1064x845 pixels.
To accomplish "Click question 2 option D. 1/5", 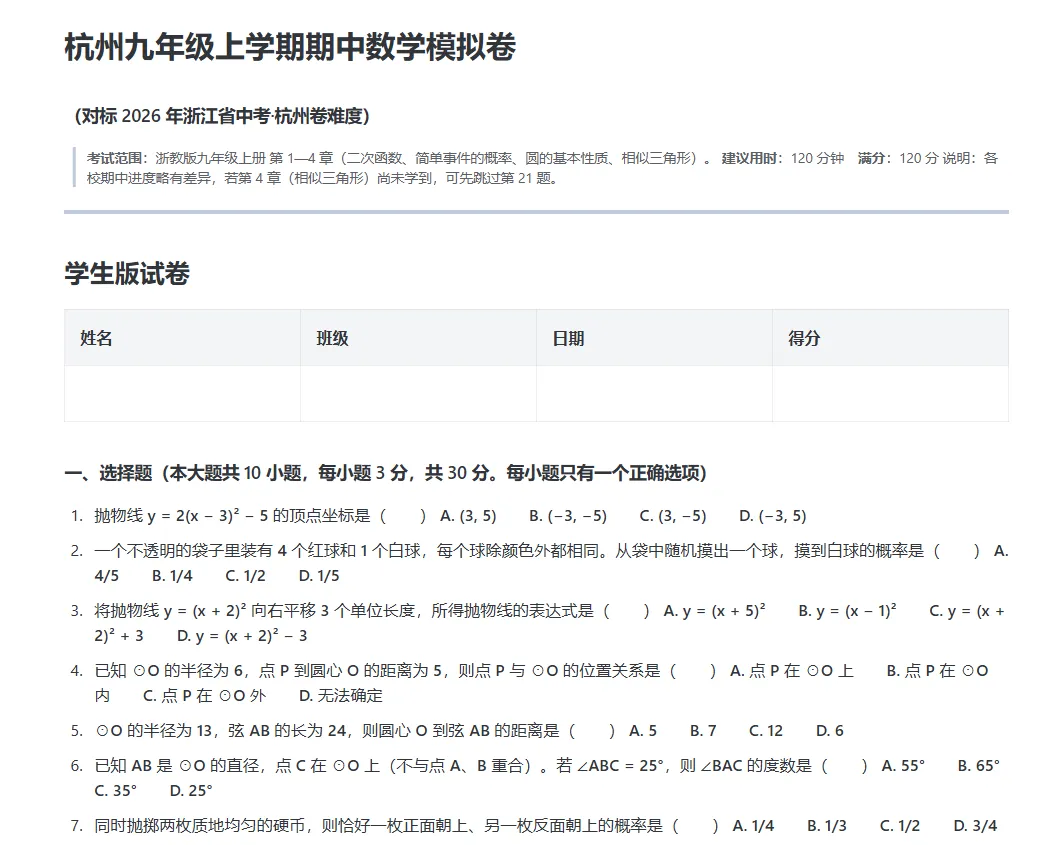I will [x=319, y=576].
